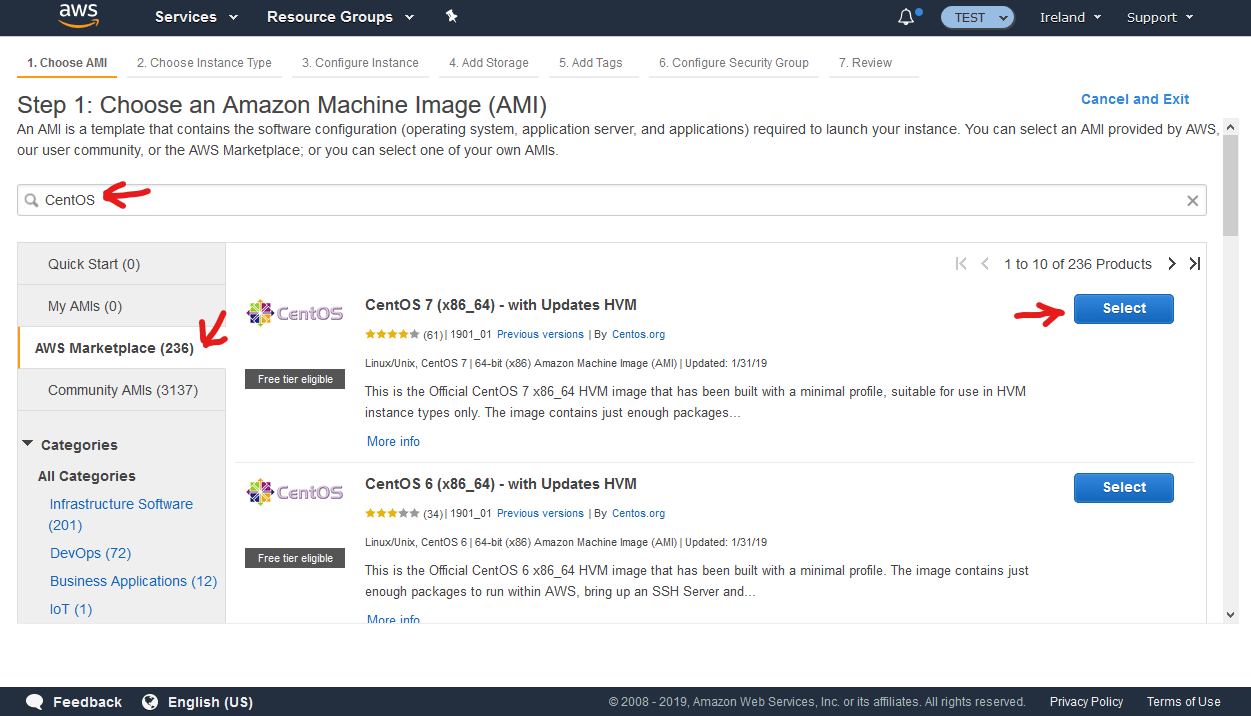The width and height of the screenshot is (1251, 716).
Task: Click the AWS logo home icon
Action: [x=78, y=15]
